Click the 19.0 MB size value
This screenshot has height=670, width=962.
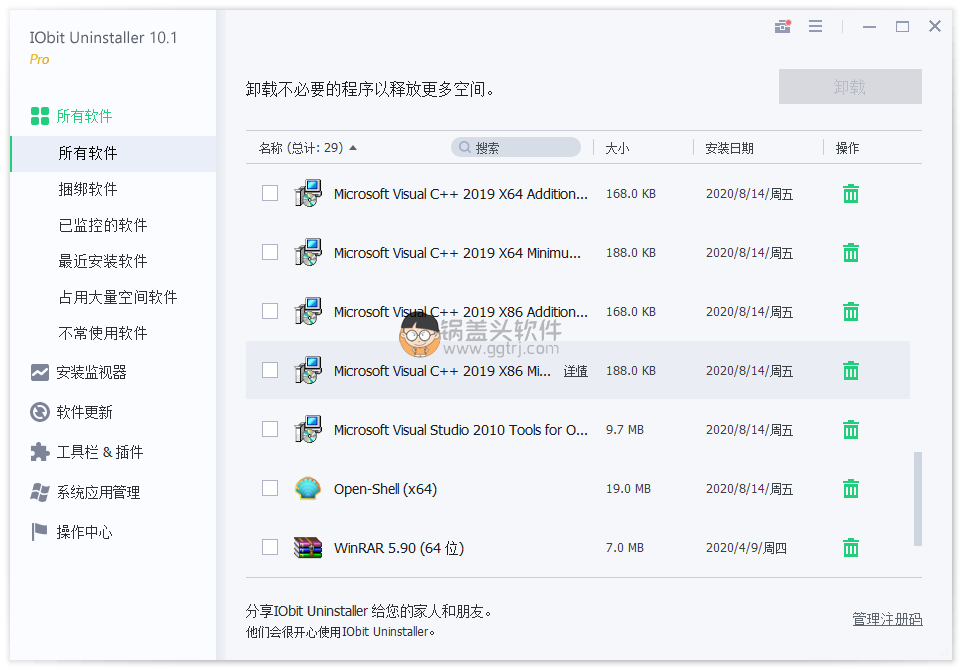tap(628, 488)
